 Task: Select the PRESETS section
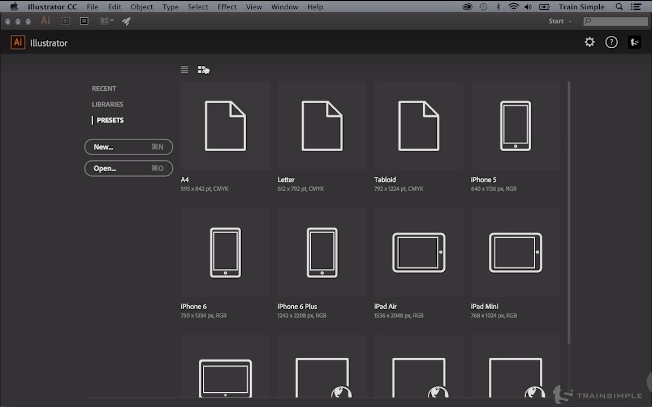tap(110, 120)
